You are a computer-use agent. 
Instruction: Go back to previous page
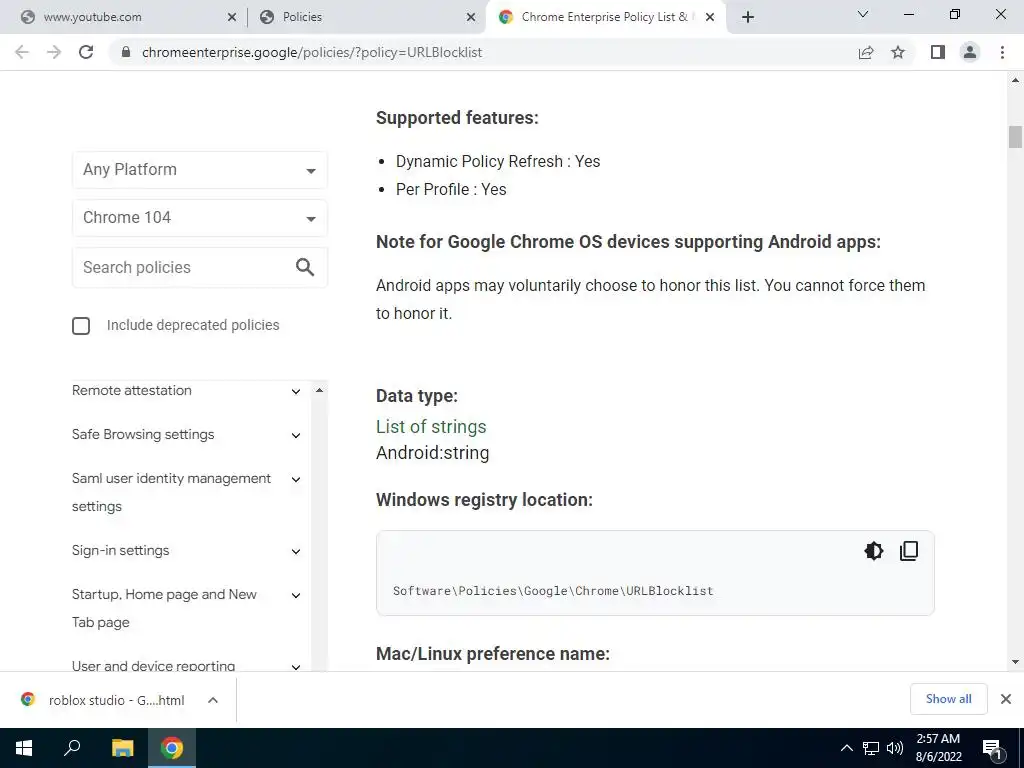point(22,52)
